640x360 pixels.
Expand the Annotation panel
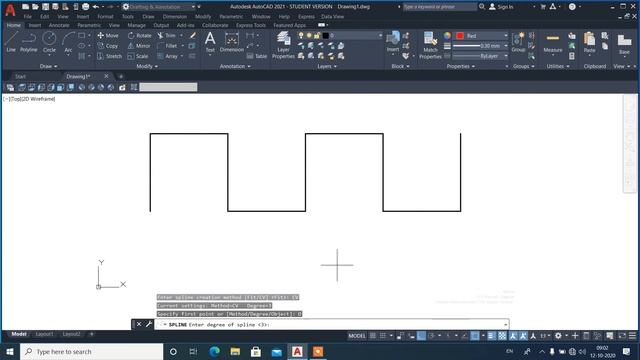[235, 66]
